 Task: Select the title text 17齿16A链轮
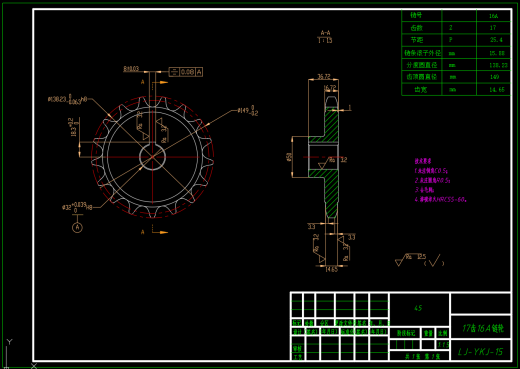point(483,328)
